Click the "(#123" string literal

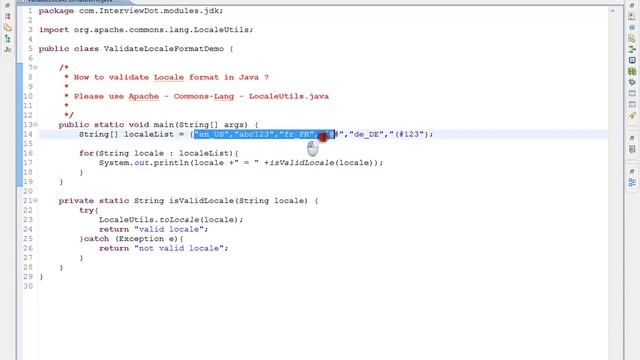coord(408,134)
